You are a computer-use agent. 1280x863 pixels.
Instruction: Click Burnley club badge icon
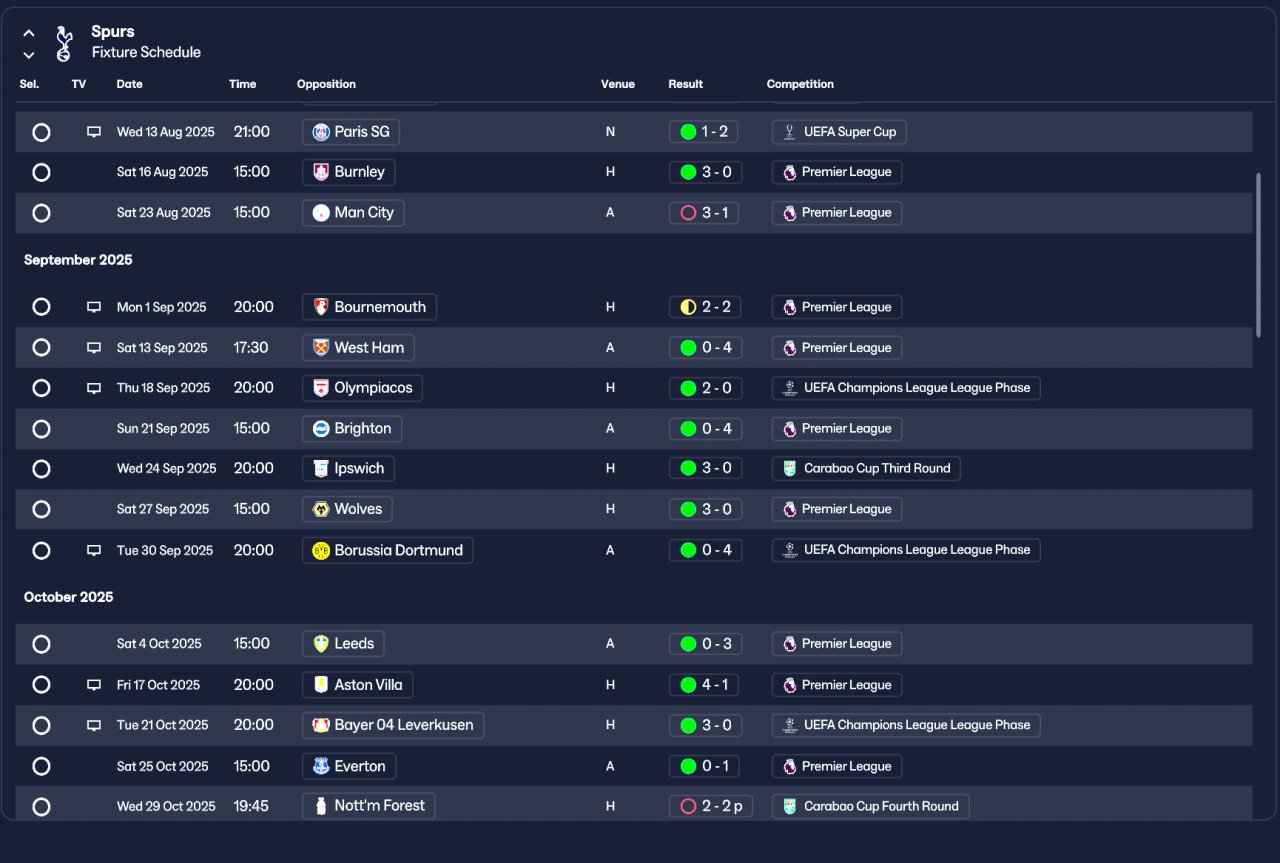point(321,172)
